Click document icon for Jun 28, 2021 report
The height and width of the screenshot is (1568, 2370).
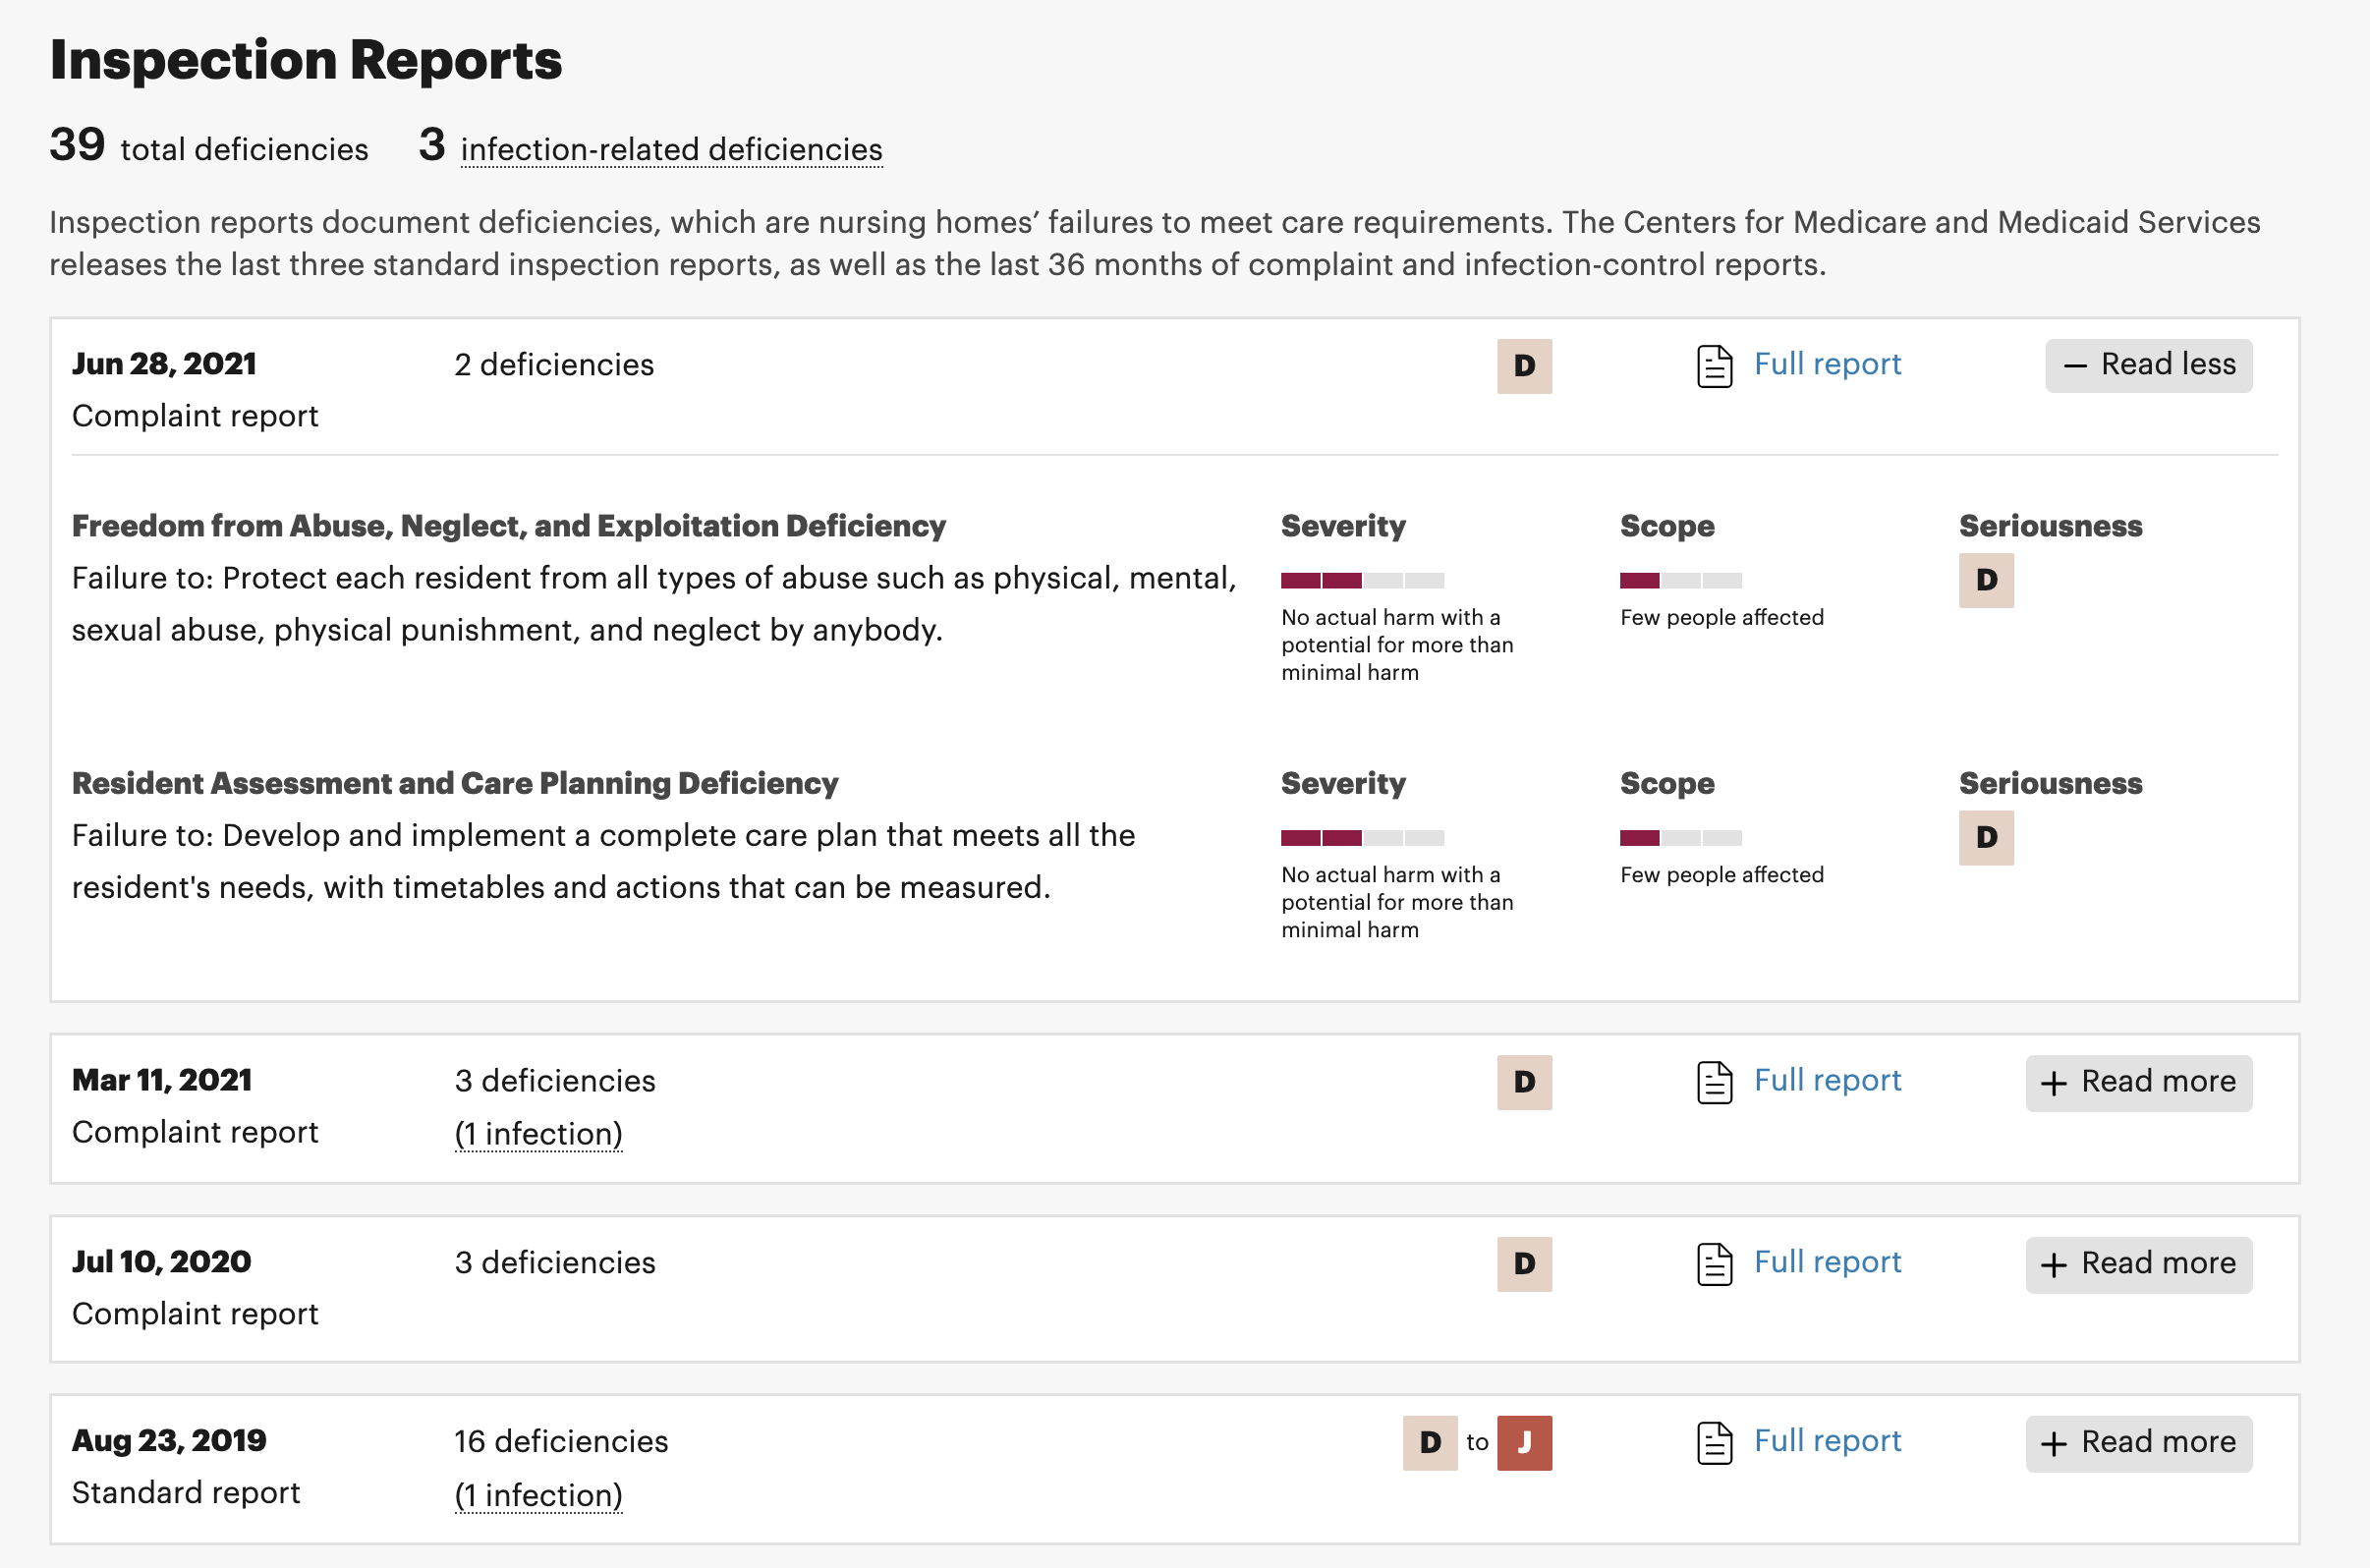click(1714, 366)
